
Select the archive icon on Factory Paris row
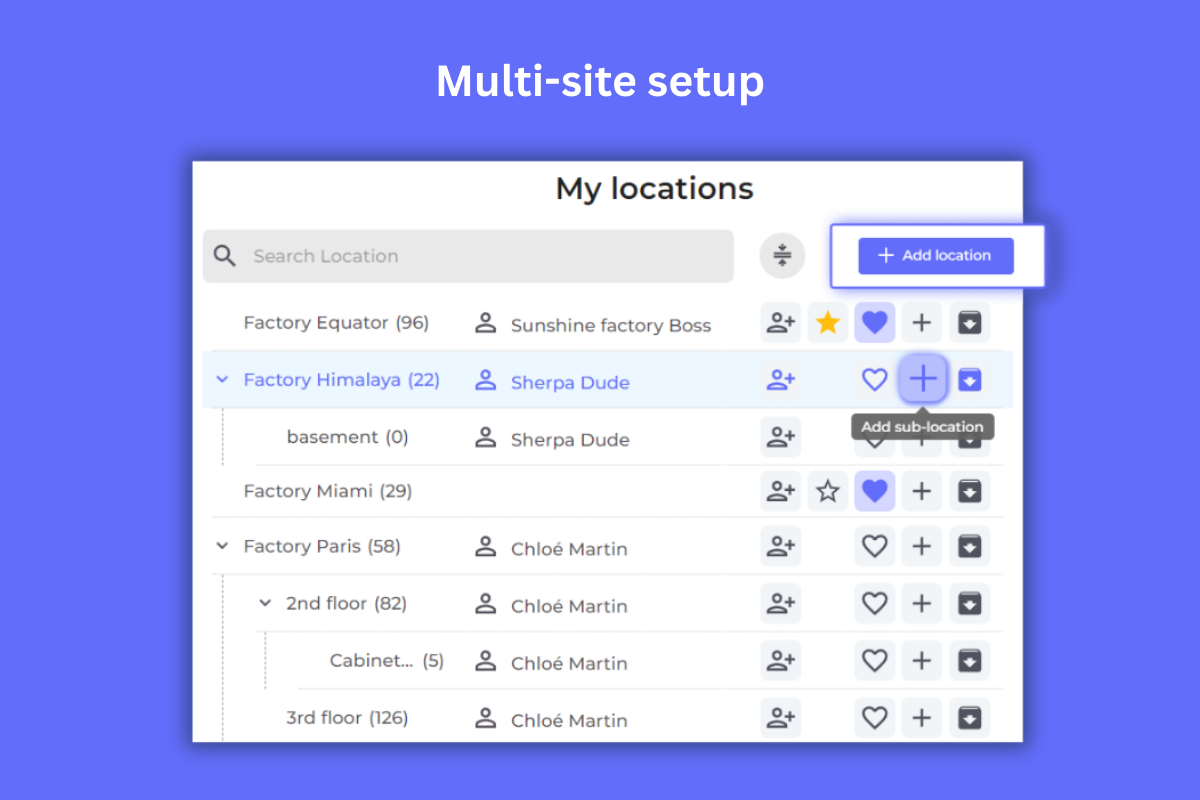(x=969, y=546)
